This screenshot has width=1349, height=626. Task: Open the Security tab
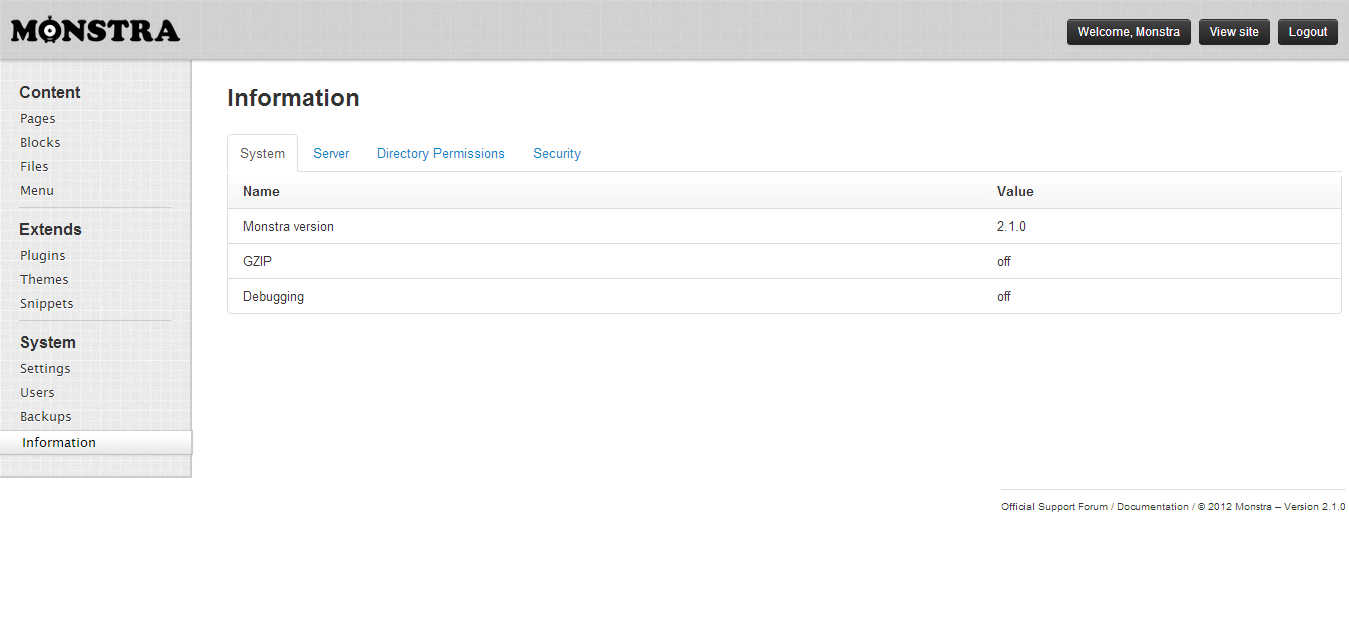556,154
